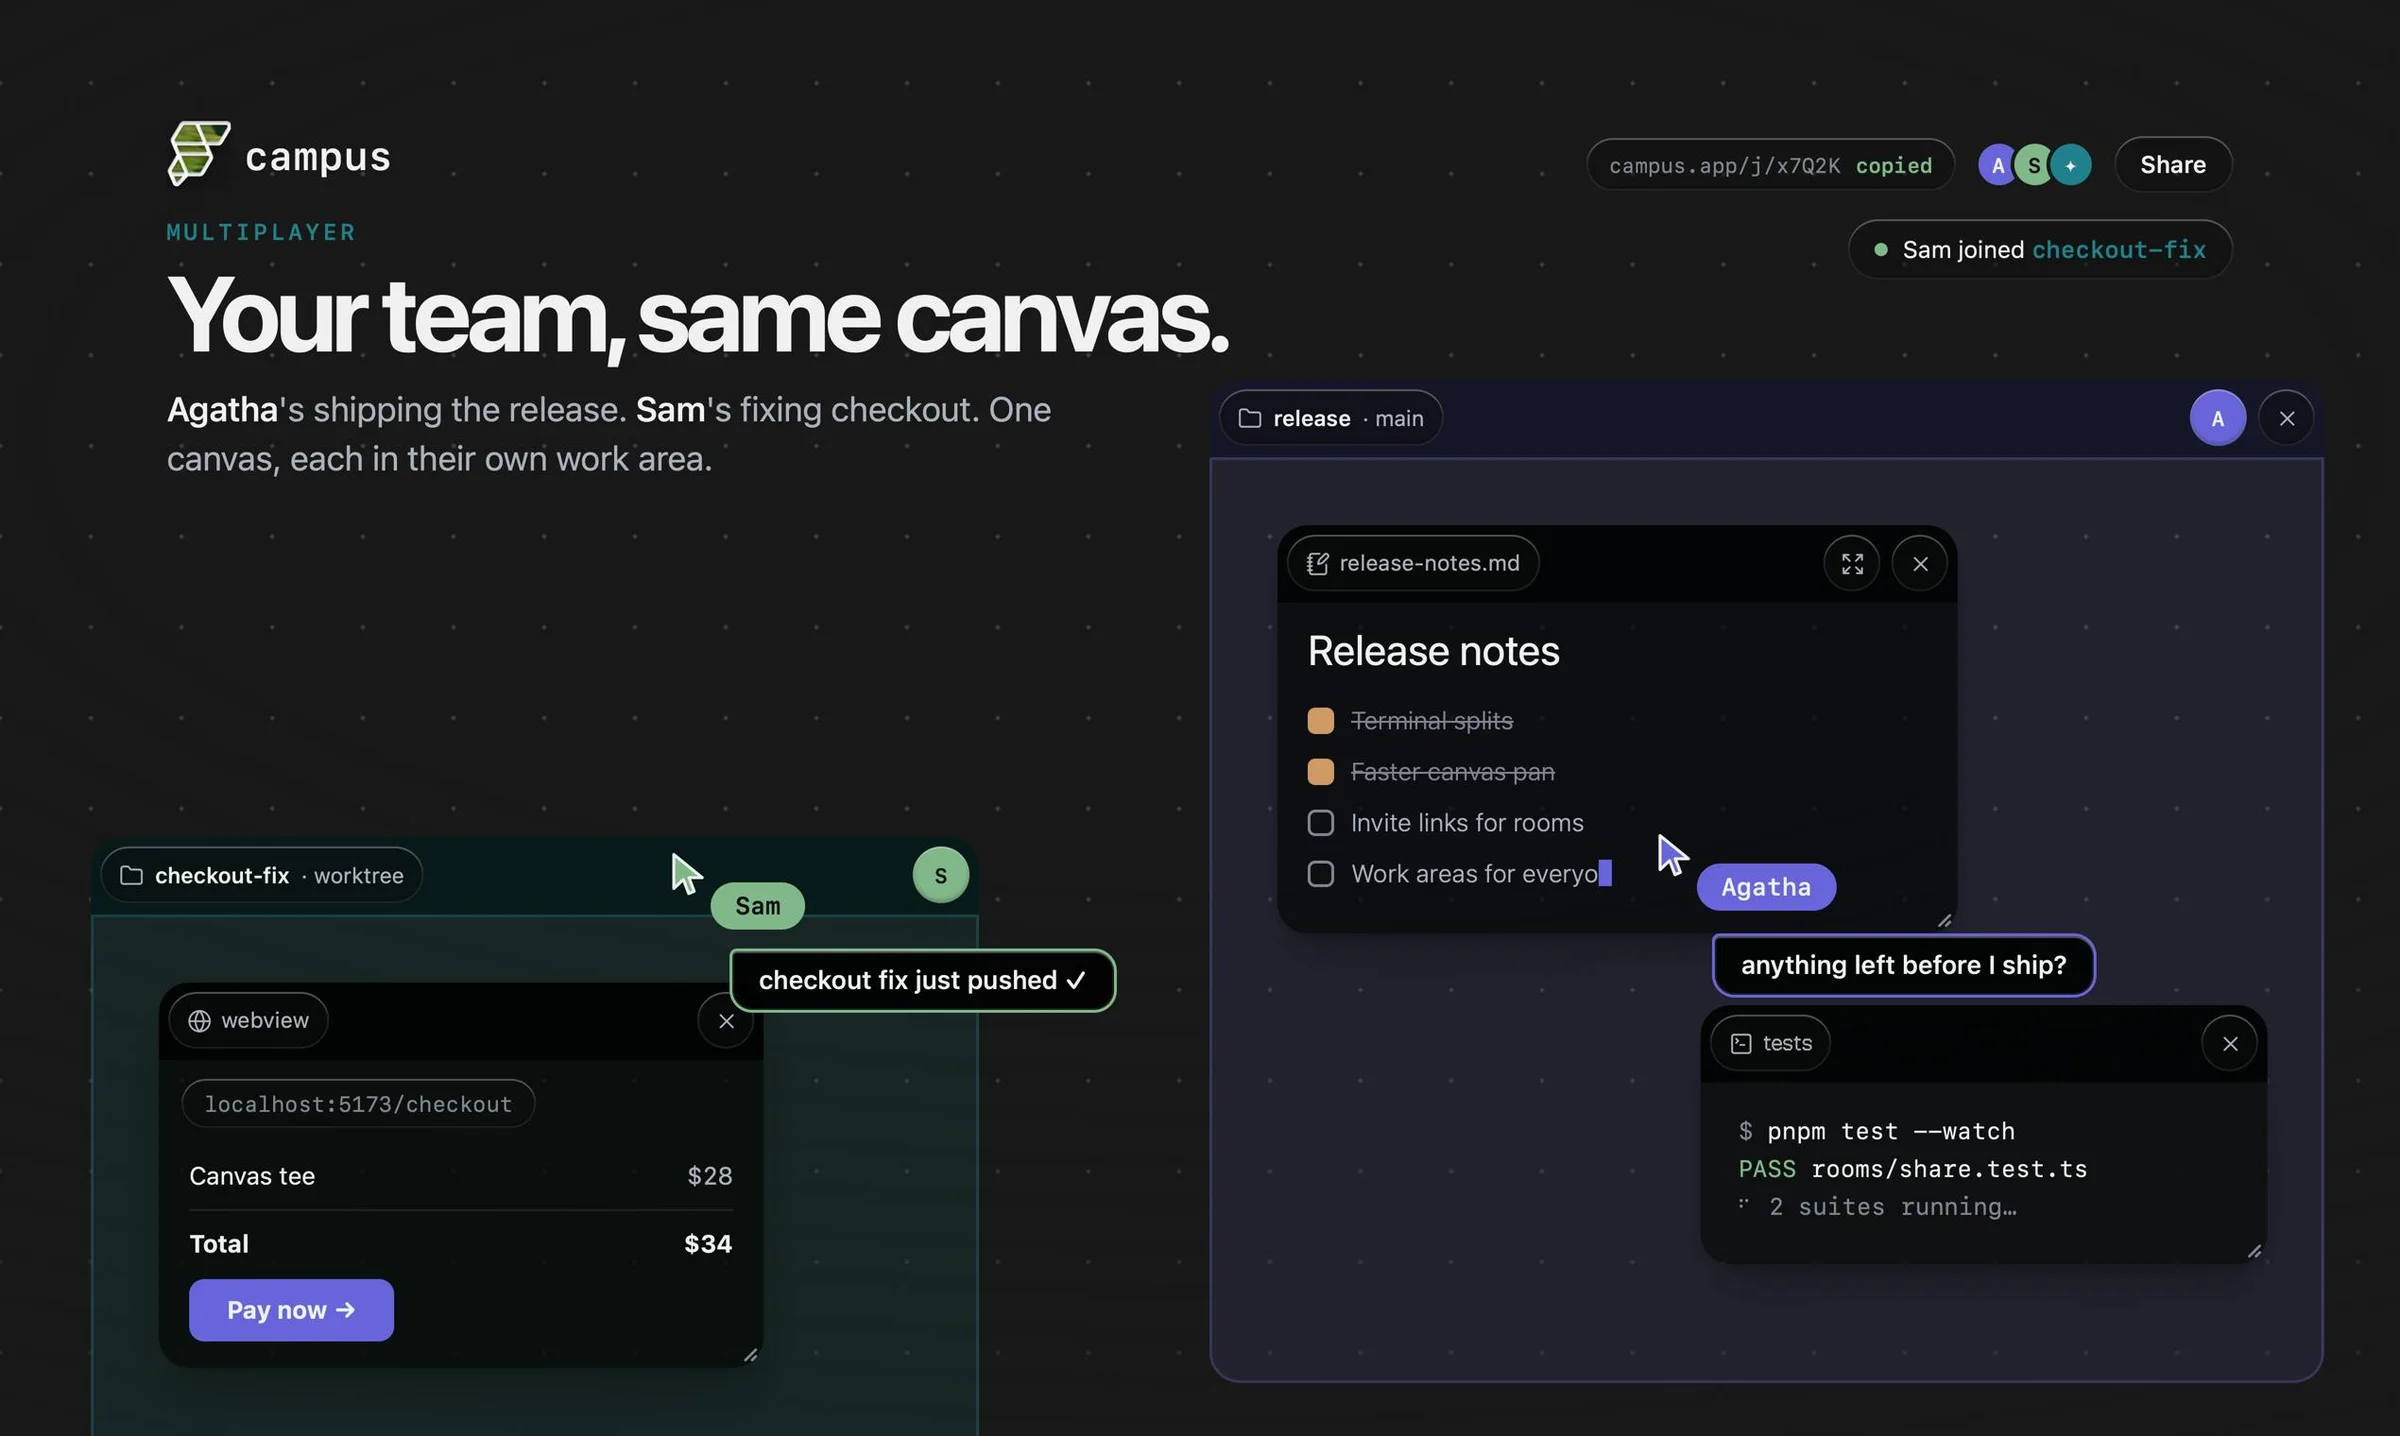
Task: Expand release-notes.md to fullscreen
Action: (1852, 563)
